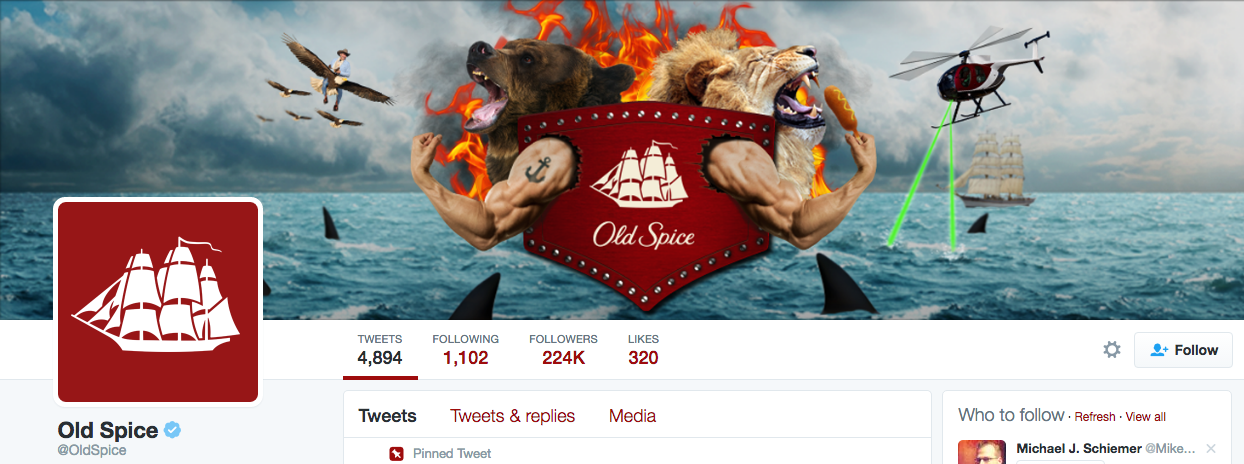Open the Following 1,102 list
Screen dimensions: 1244x464
[466, 349]
